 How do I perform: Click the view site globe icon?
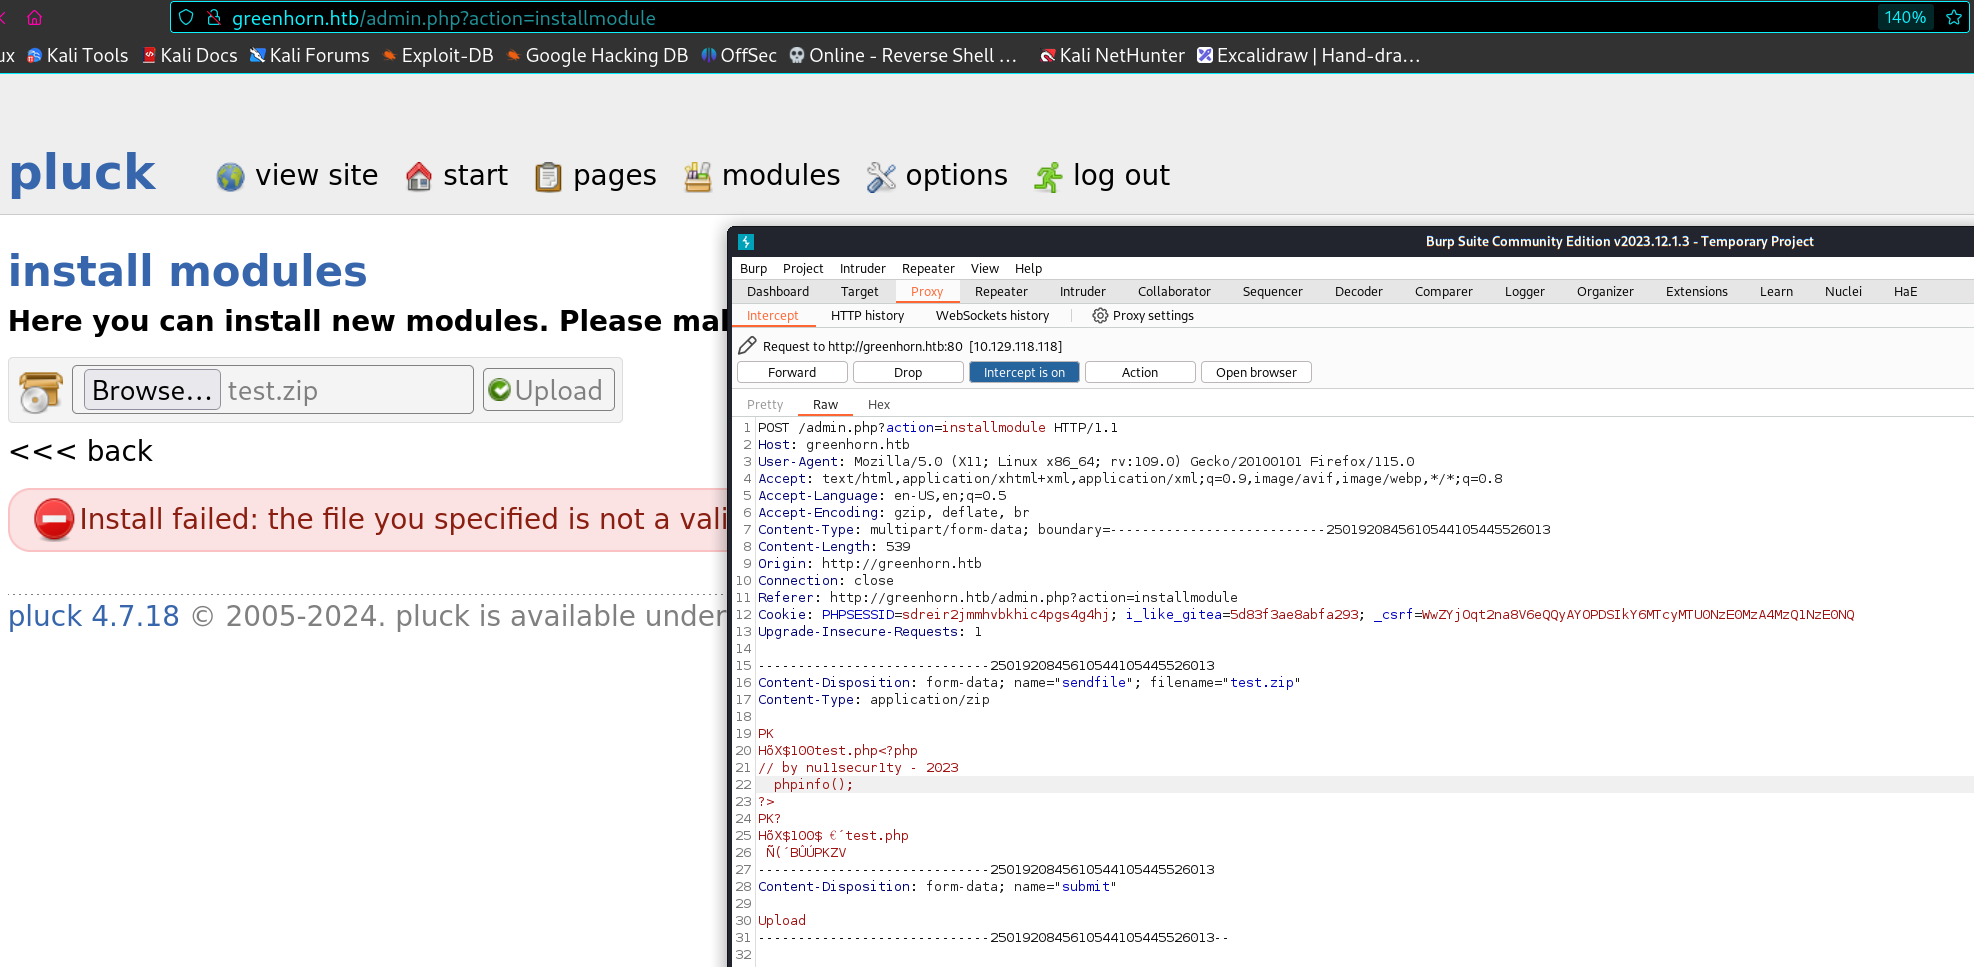231,177
